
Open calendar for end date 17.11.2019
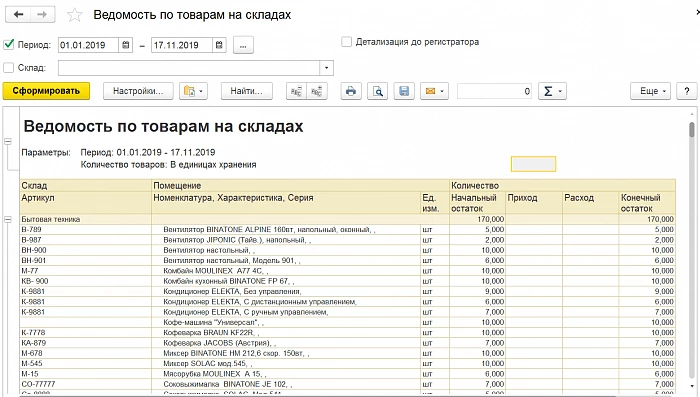point(219,45)
